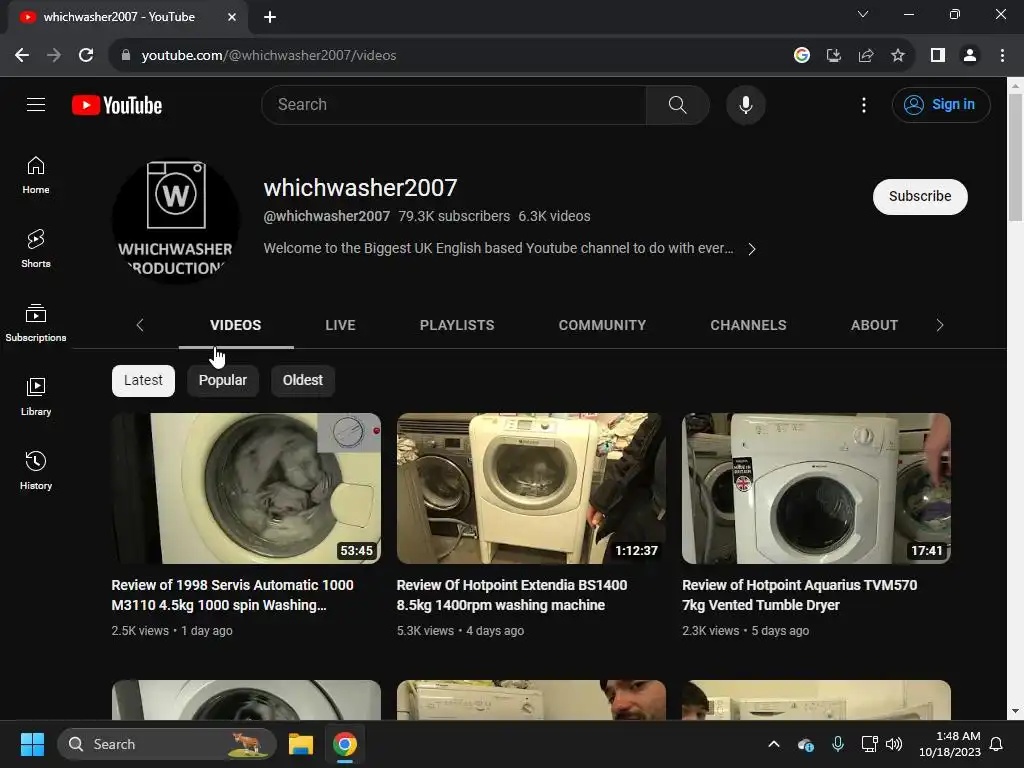Screen dimensions: 1024x768
Task: Show more channel tabs arrow
Action: (940, 325)
